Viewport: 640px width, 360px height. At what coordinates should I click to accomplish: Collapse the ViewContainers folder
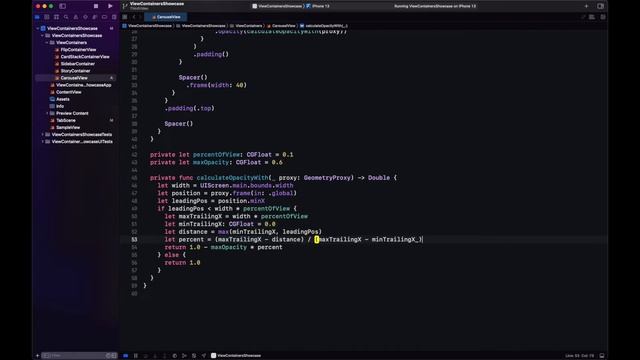47,42
